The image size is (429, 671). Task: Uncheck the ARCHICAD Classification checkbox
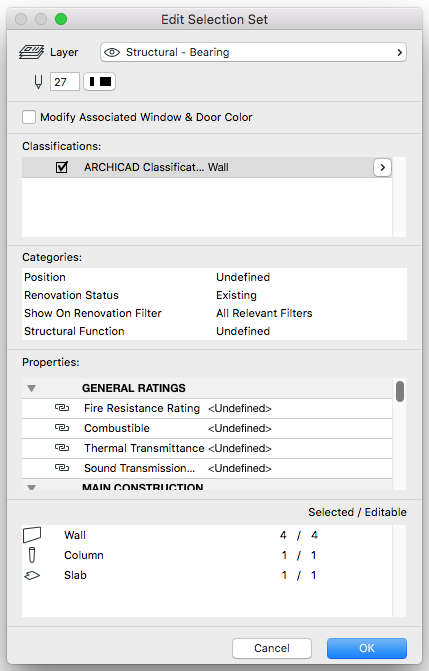pyautogui.click(x=62, y=167)
